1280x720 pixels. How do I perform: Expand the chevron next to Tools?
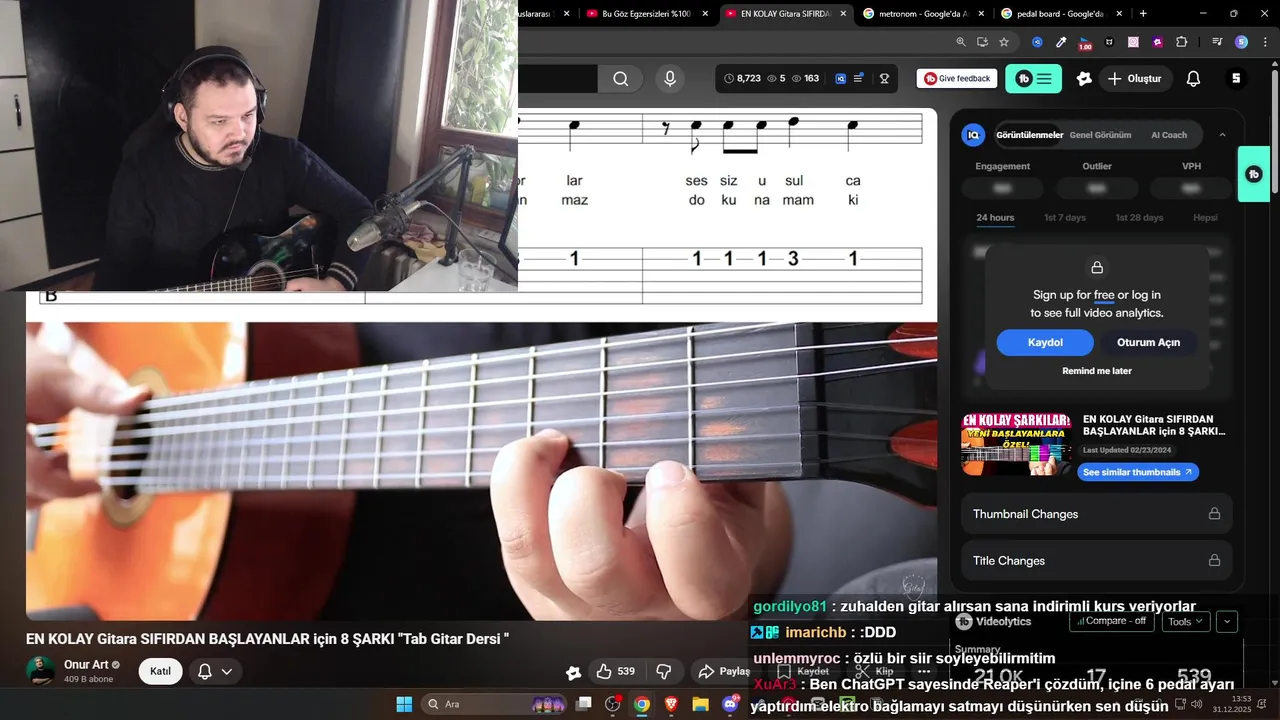(x=1227, y=621)
